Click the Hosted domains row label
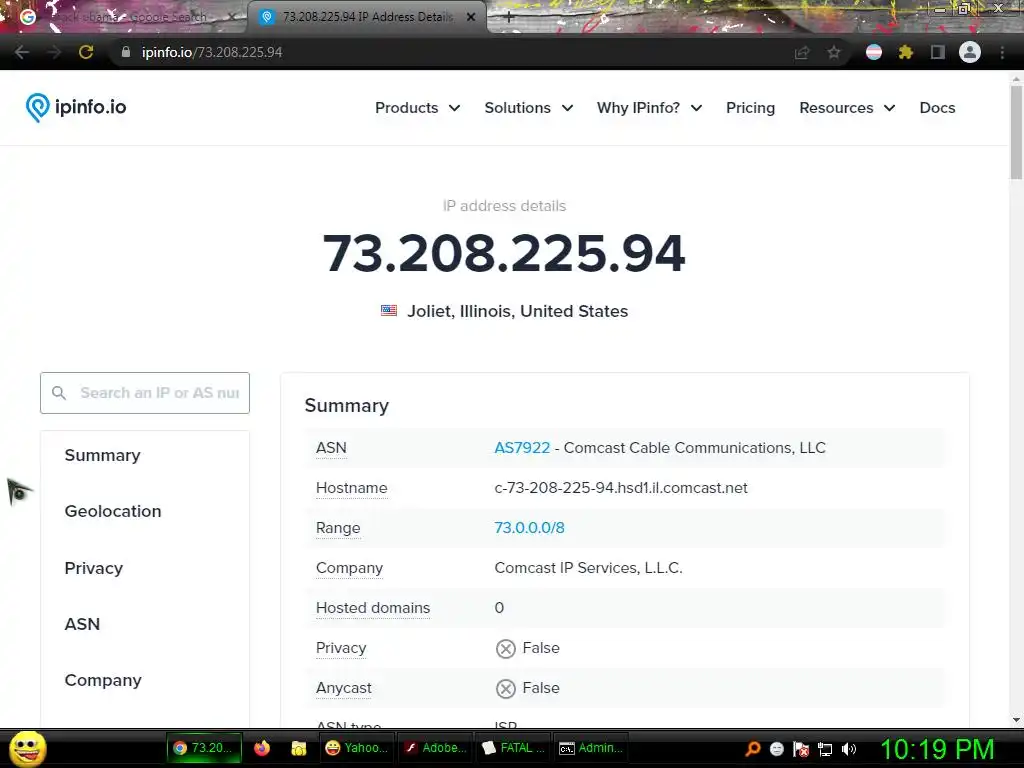Viewport: 1024px width, 768px height. pyautogui.click(x=373, y=608)
